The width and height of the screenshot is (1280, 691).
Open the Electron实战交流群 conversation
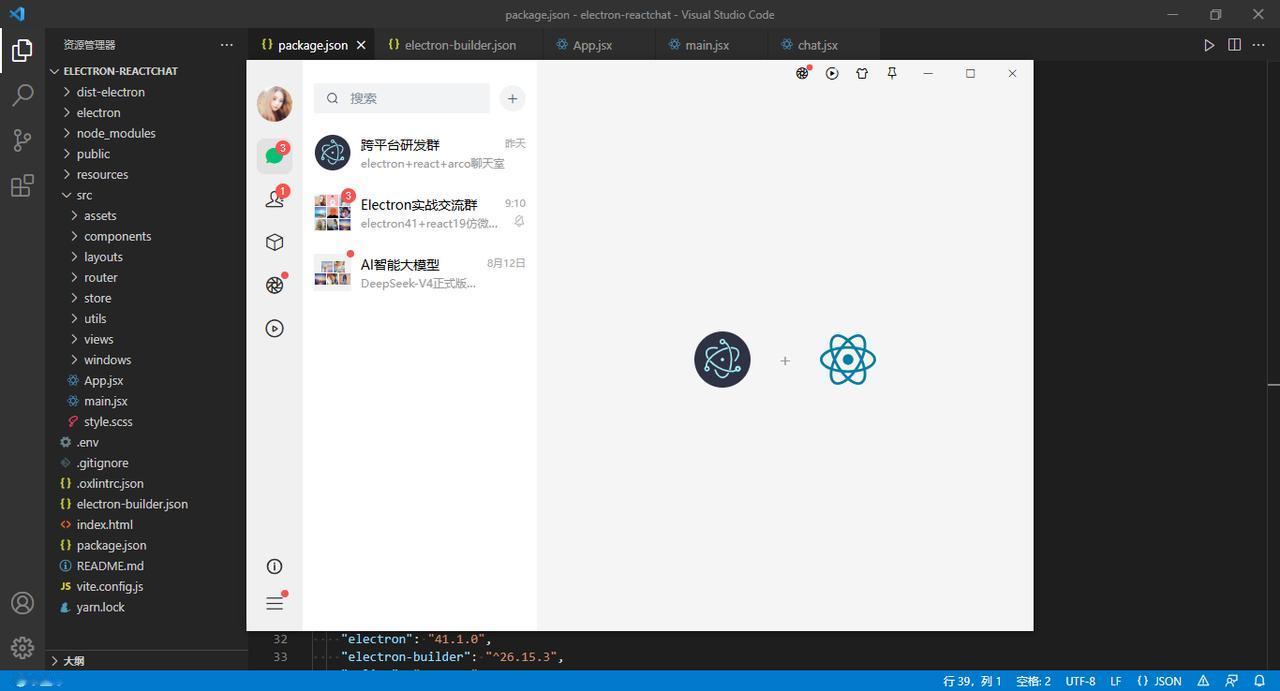(420, 212)
